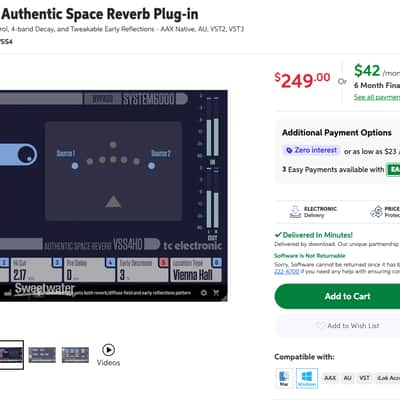Open video settings gear icon

pos(204,293)
